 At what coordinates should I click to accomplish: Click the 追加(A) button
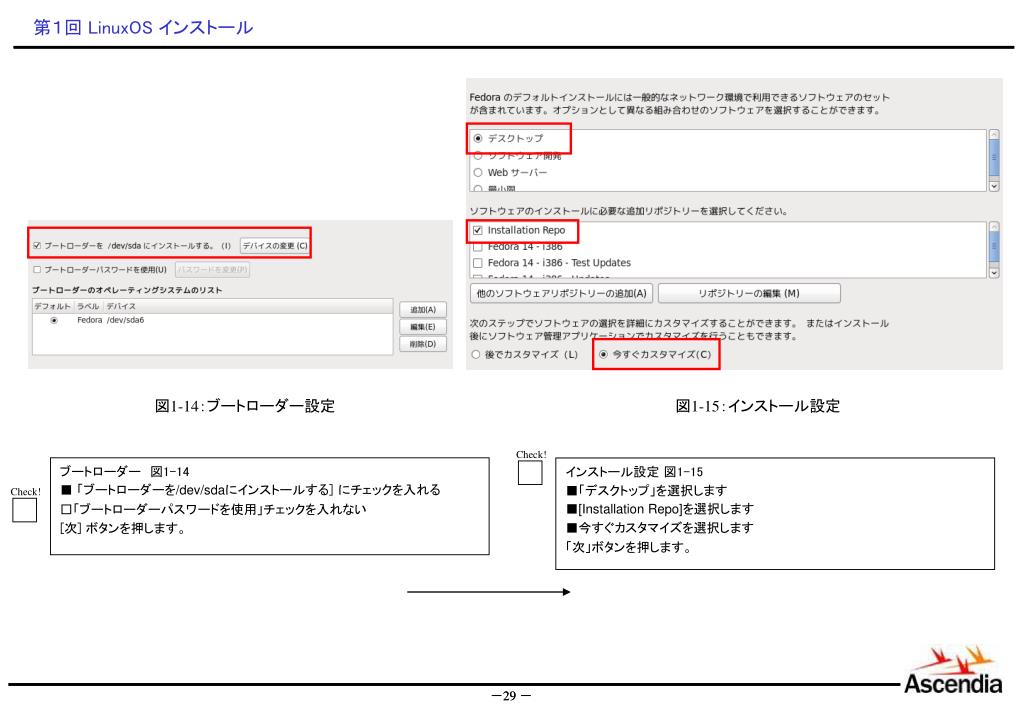point(423,310)
